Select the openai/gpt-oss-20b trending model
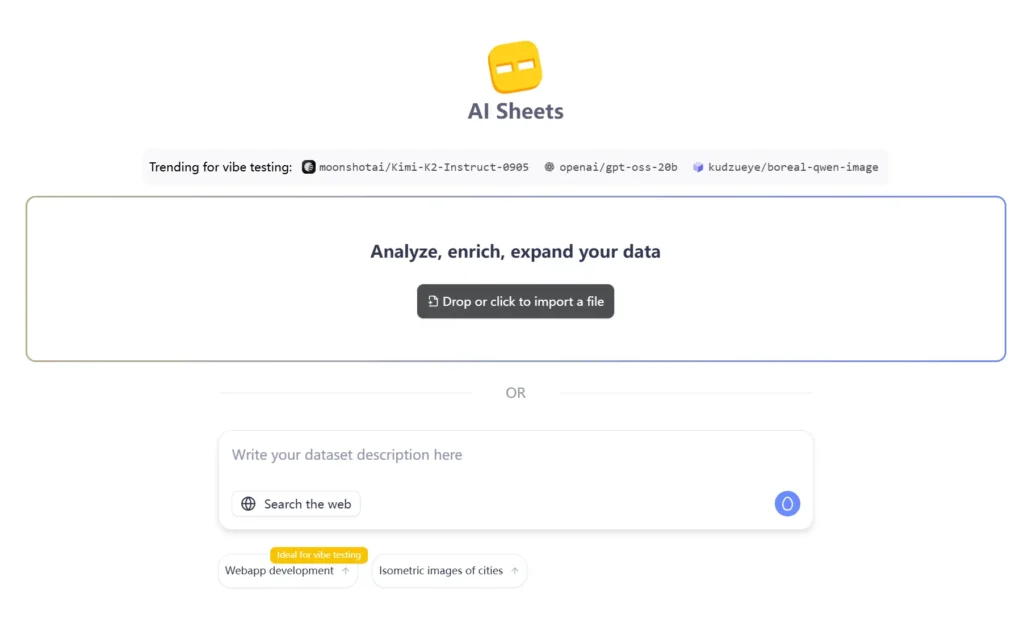Screen dimensions: 1024x618 click(611, 167)
